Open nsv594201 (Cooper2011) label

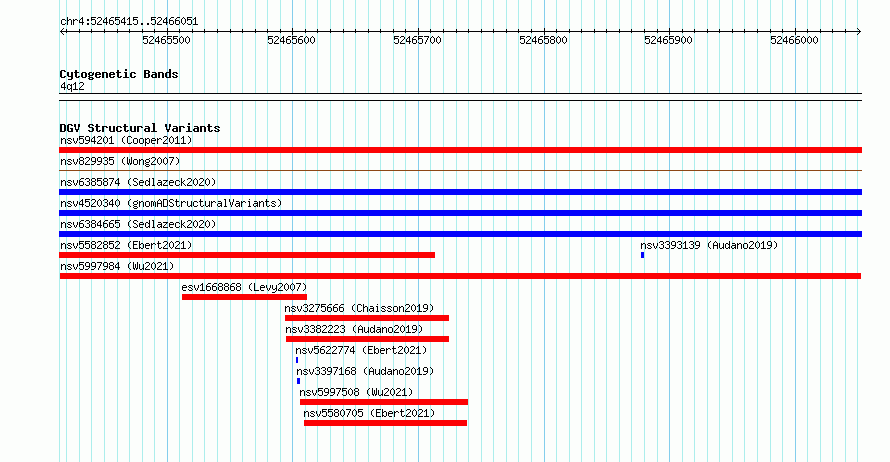pyautogui.click(x=126, y=140)
